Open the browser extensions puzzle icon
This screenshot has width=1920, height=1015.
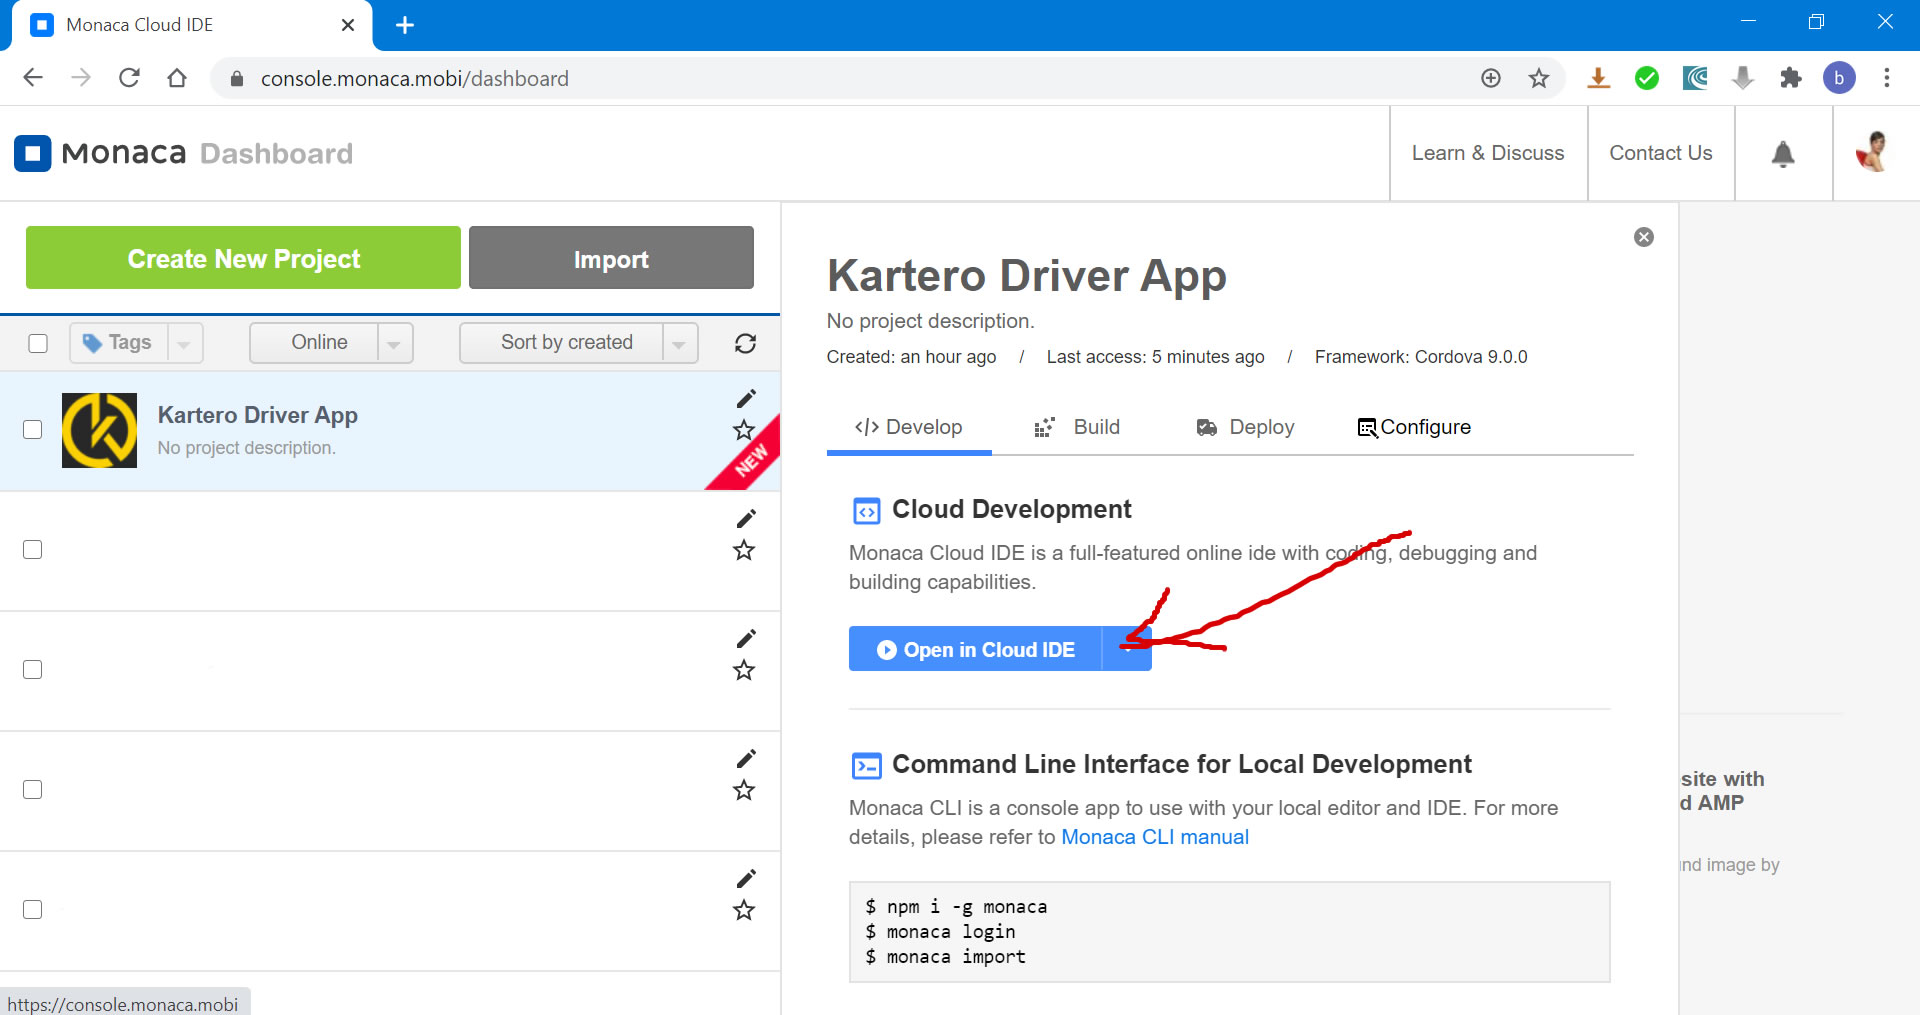click(x=1791, y=78)
